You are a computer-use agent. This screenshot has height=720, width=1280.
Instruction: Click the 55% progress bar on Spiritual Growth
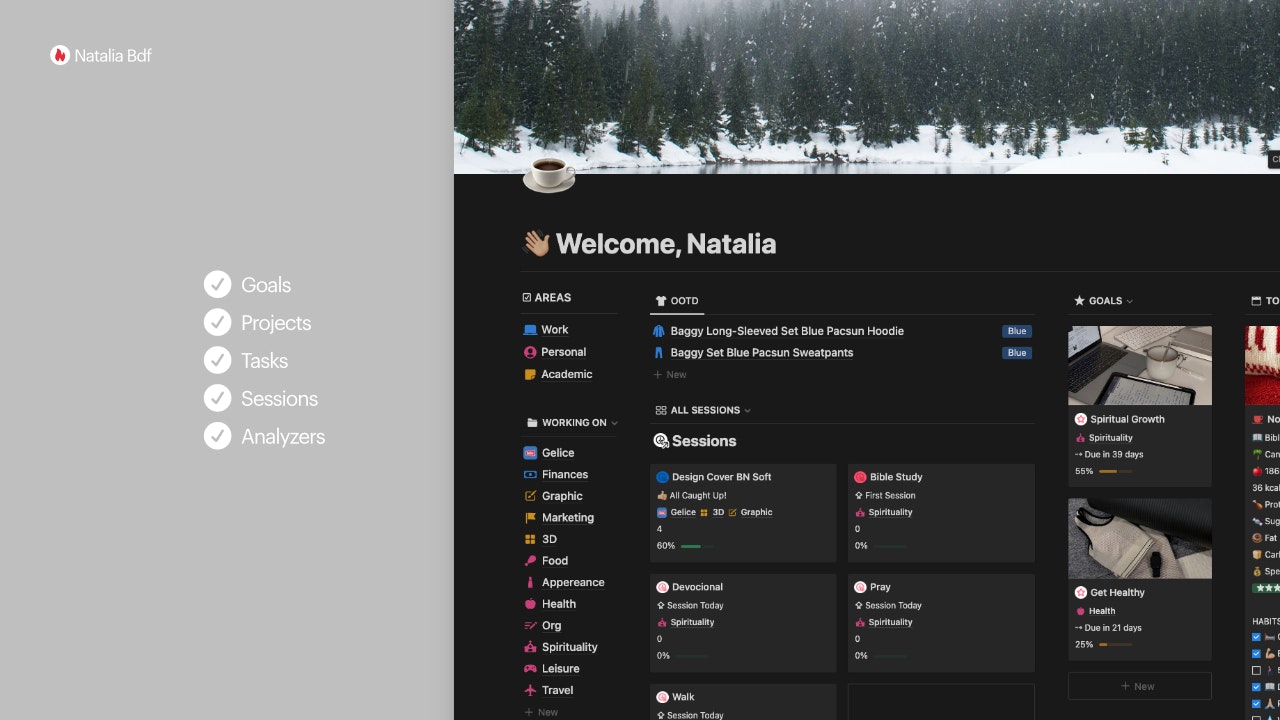(x=1115, y=471)
